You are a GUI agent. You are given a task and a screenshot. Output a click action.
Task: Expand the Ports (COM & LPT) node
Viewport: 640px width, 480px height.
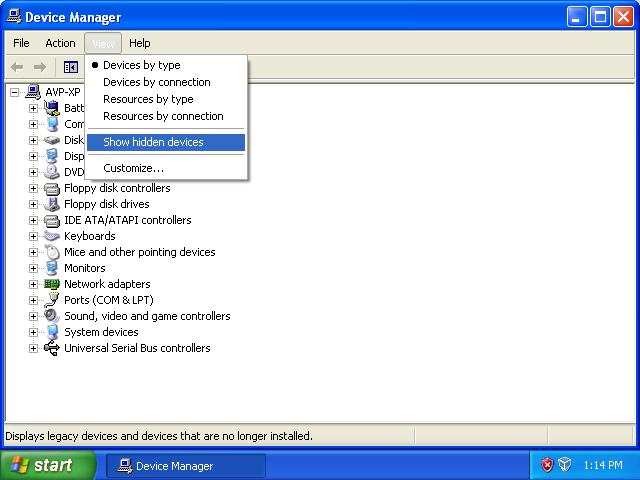coord(33,300)
